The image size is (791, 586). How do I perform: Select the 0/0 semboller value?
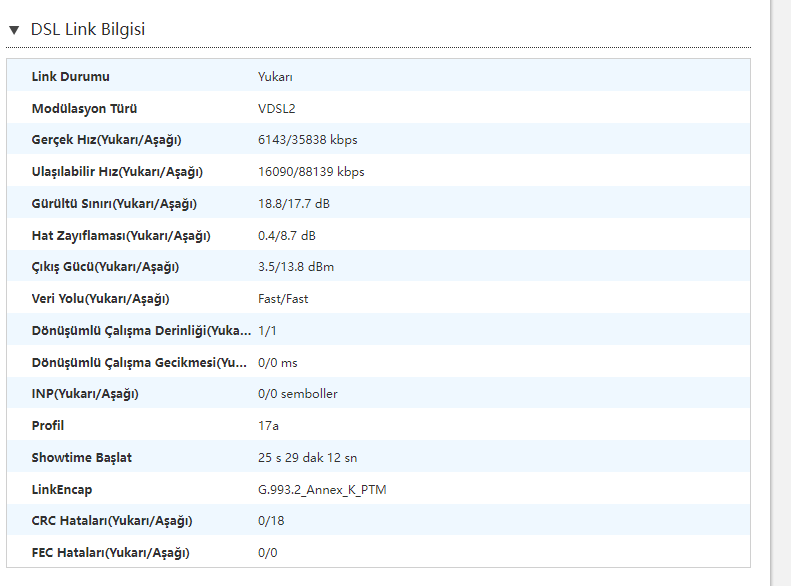pos(298,394)
